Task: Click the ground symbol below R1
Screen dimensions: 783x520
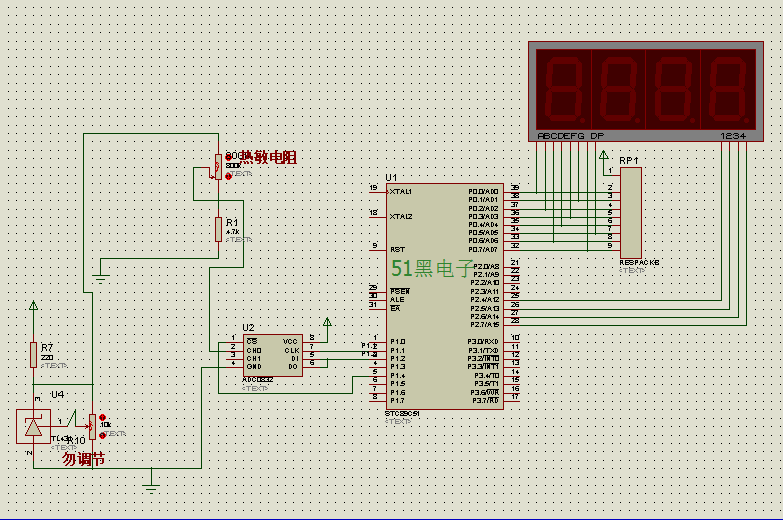Action: pos(100,279)
